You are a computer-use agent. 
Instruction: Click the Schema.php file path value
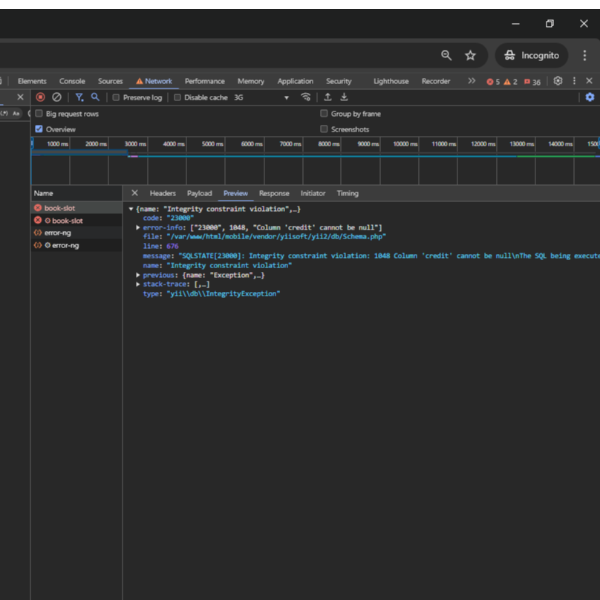[x=276, y=236]
